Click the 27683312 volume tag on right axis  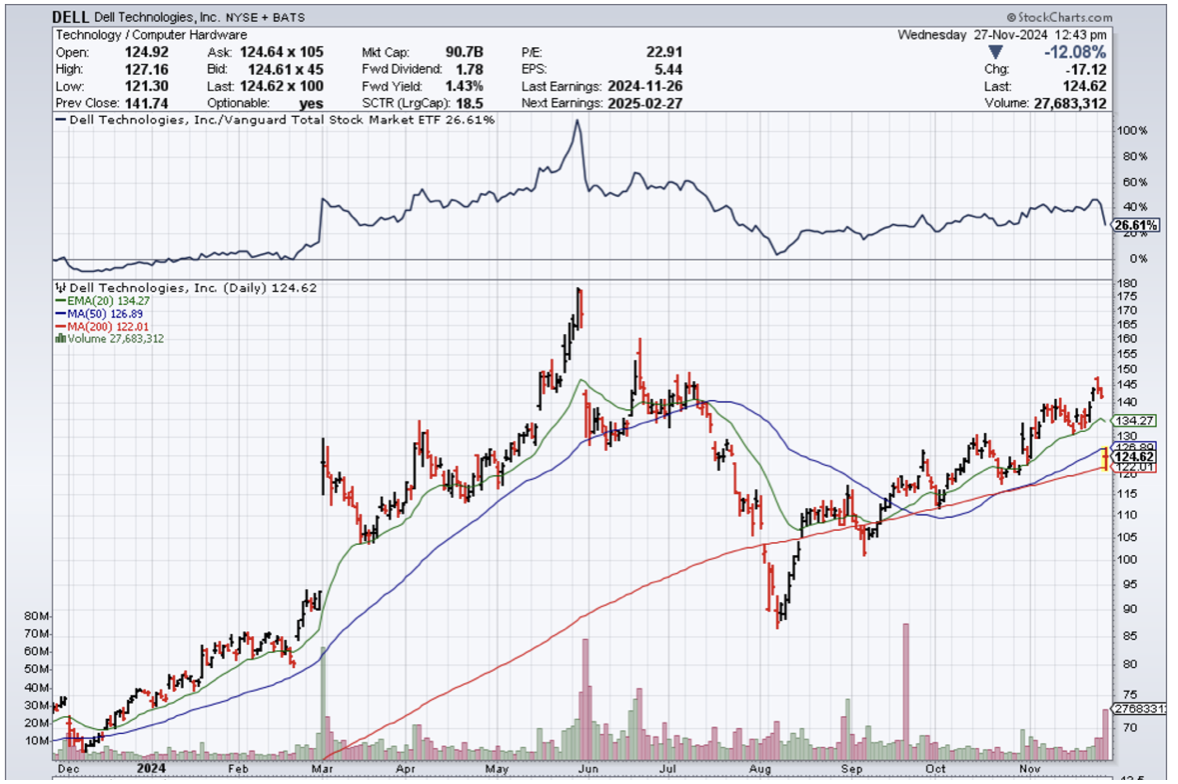tap(1140, 709)
